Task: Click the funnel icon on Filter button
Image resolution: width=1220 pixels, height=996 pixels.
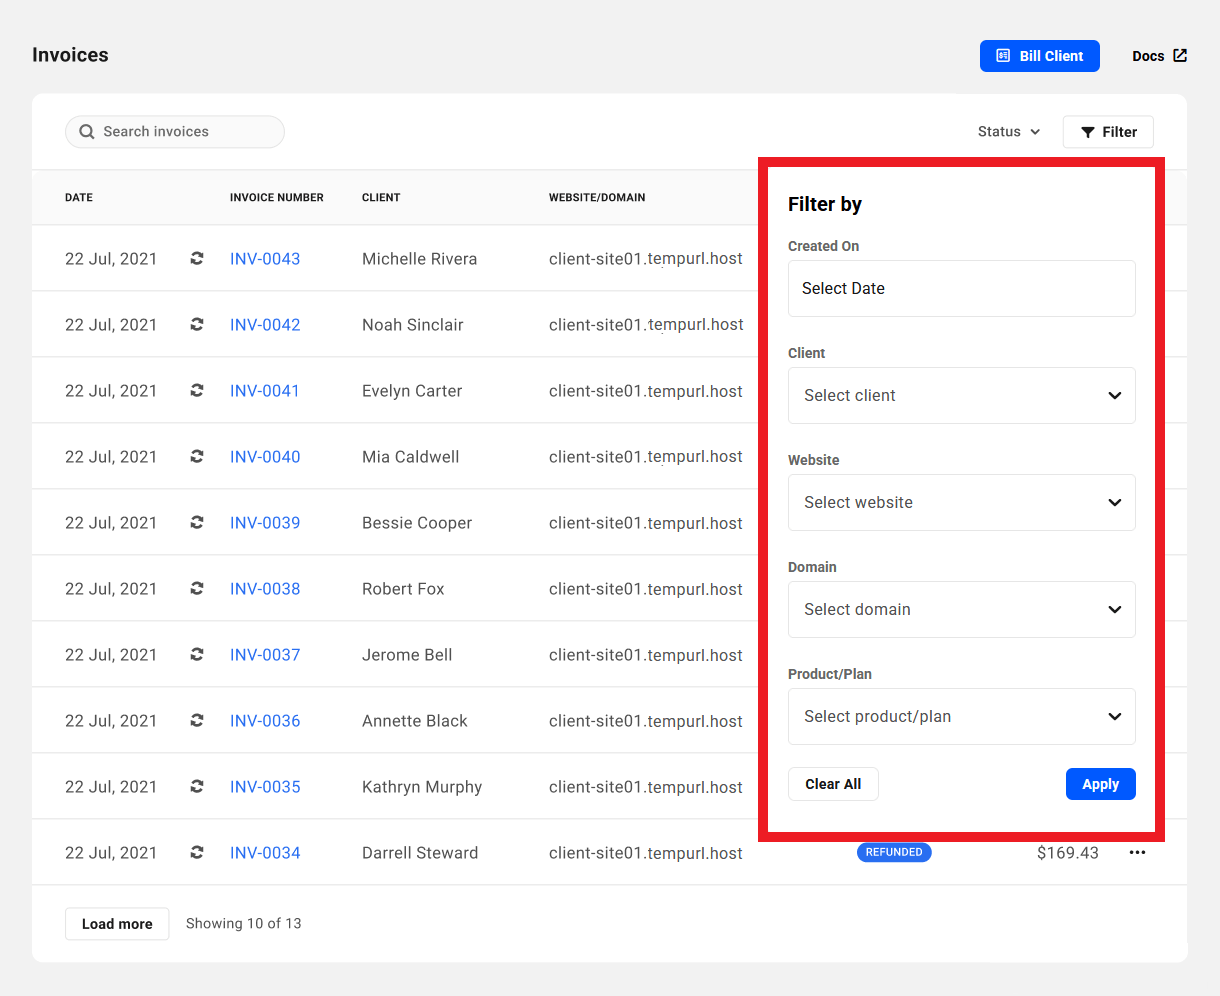Action: [1088, 132]
